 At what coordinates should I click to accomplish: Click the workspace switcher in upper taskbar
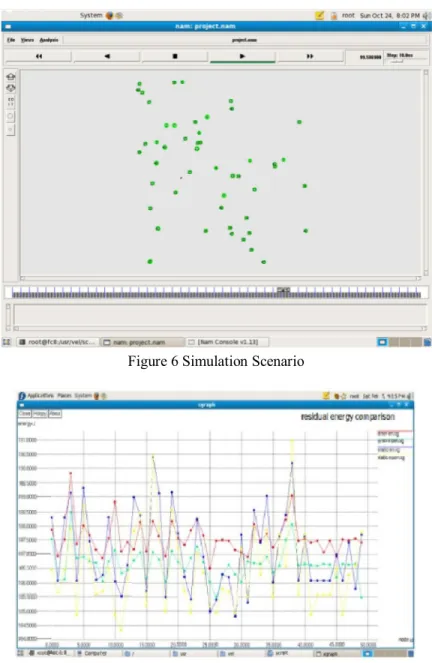point(399,342)
